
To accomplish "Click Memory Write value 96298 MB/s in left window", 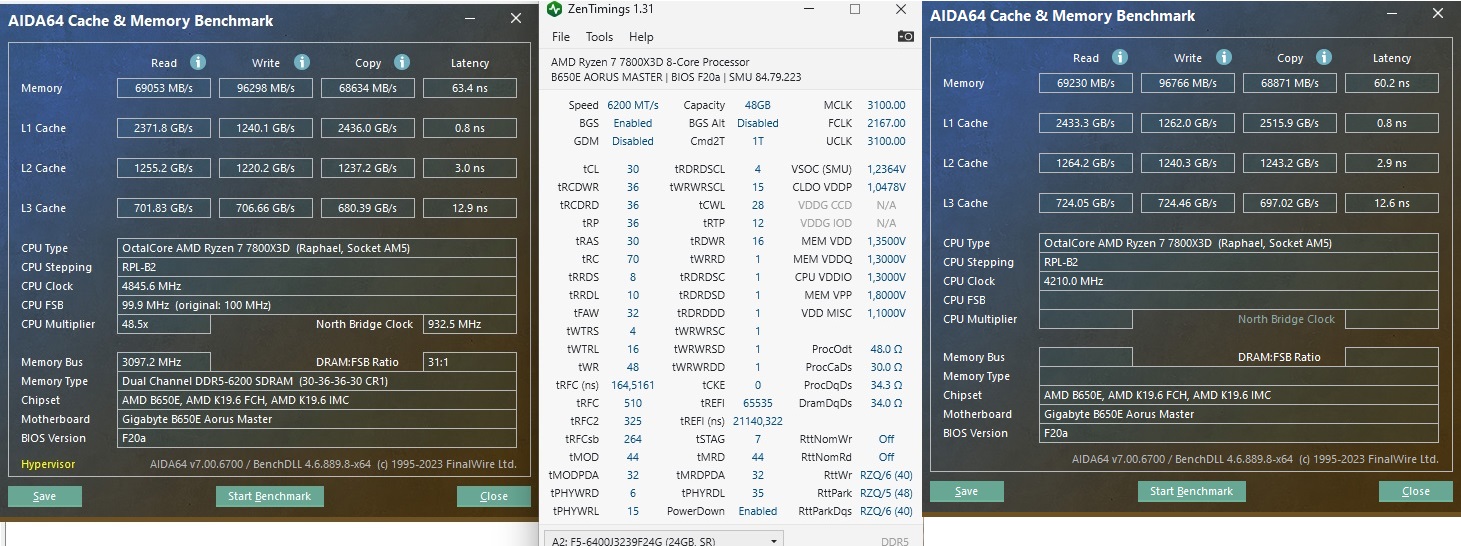I will (x=266, y=88).
